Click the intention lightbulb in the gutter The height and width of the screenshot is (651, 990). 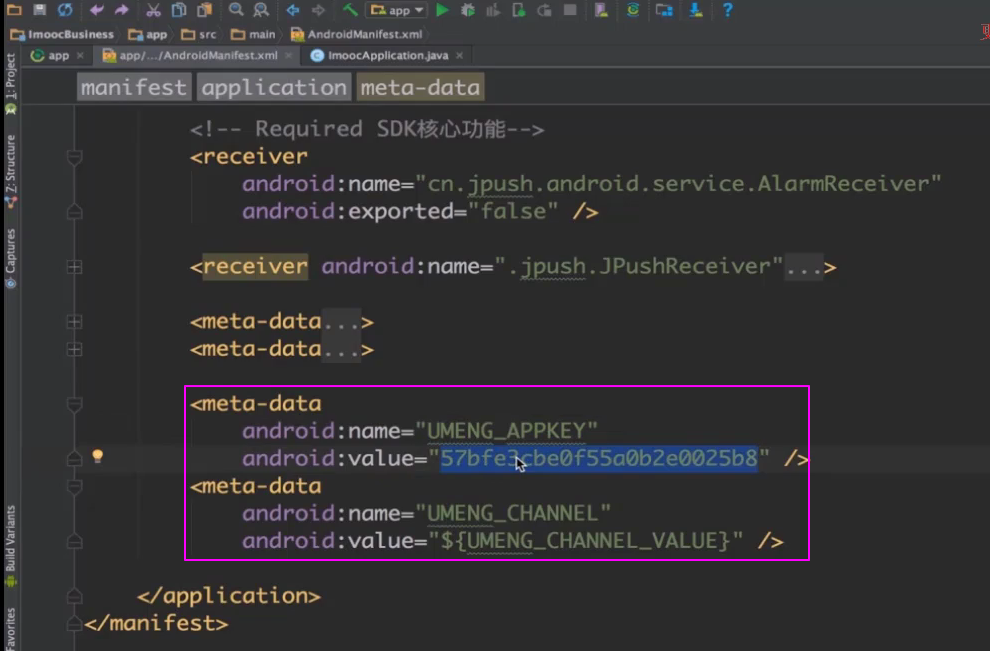point(98,456)
